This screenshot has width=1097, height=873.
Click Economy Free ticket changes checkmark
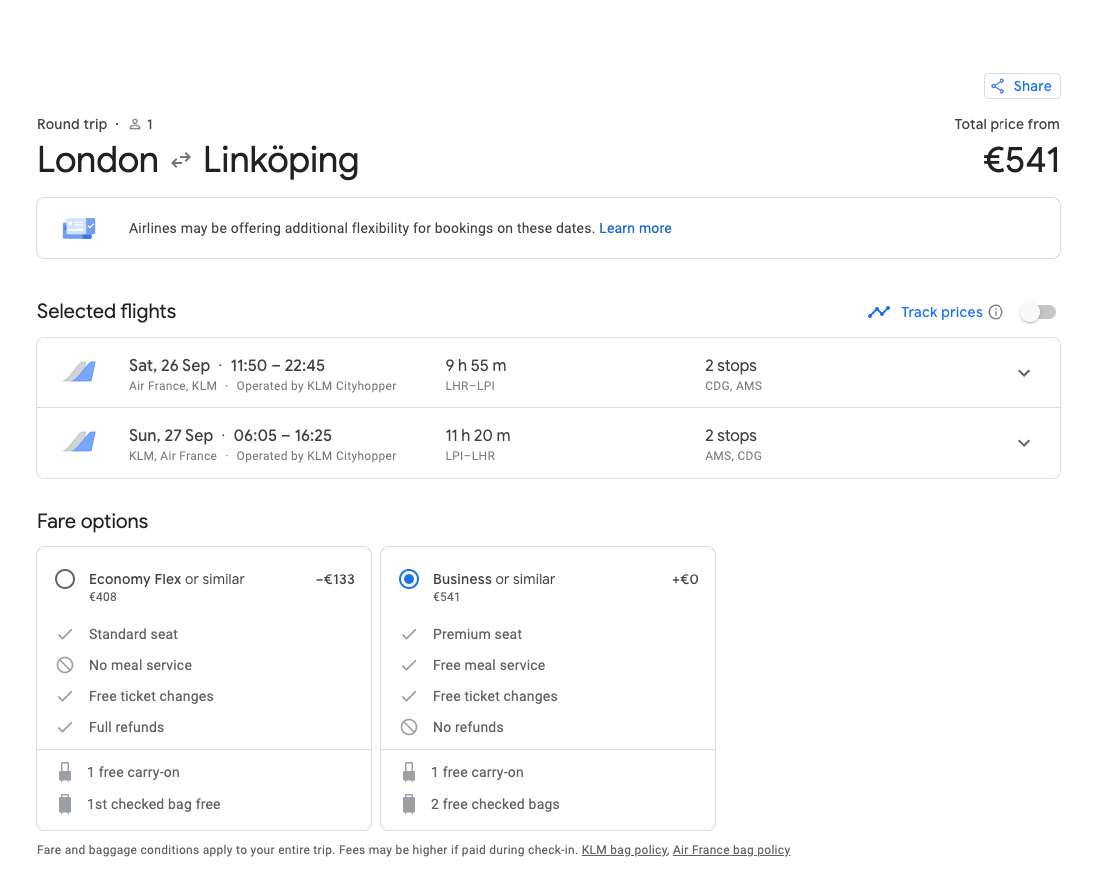pyautogui.click(x=65, y=696)
